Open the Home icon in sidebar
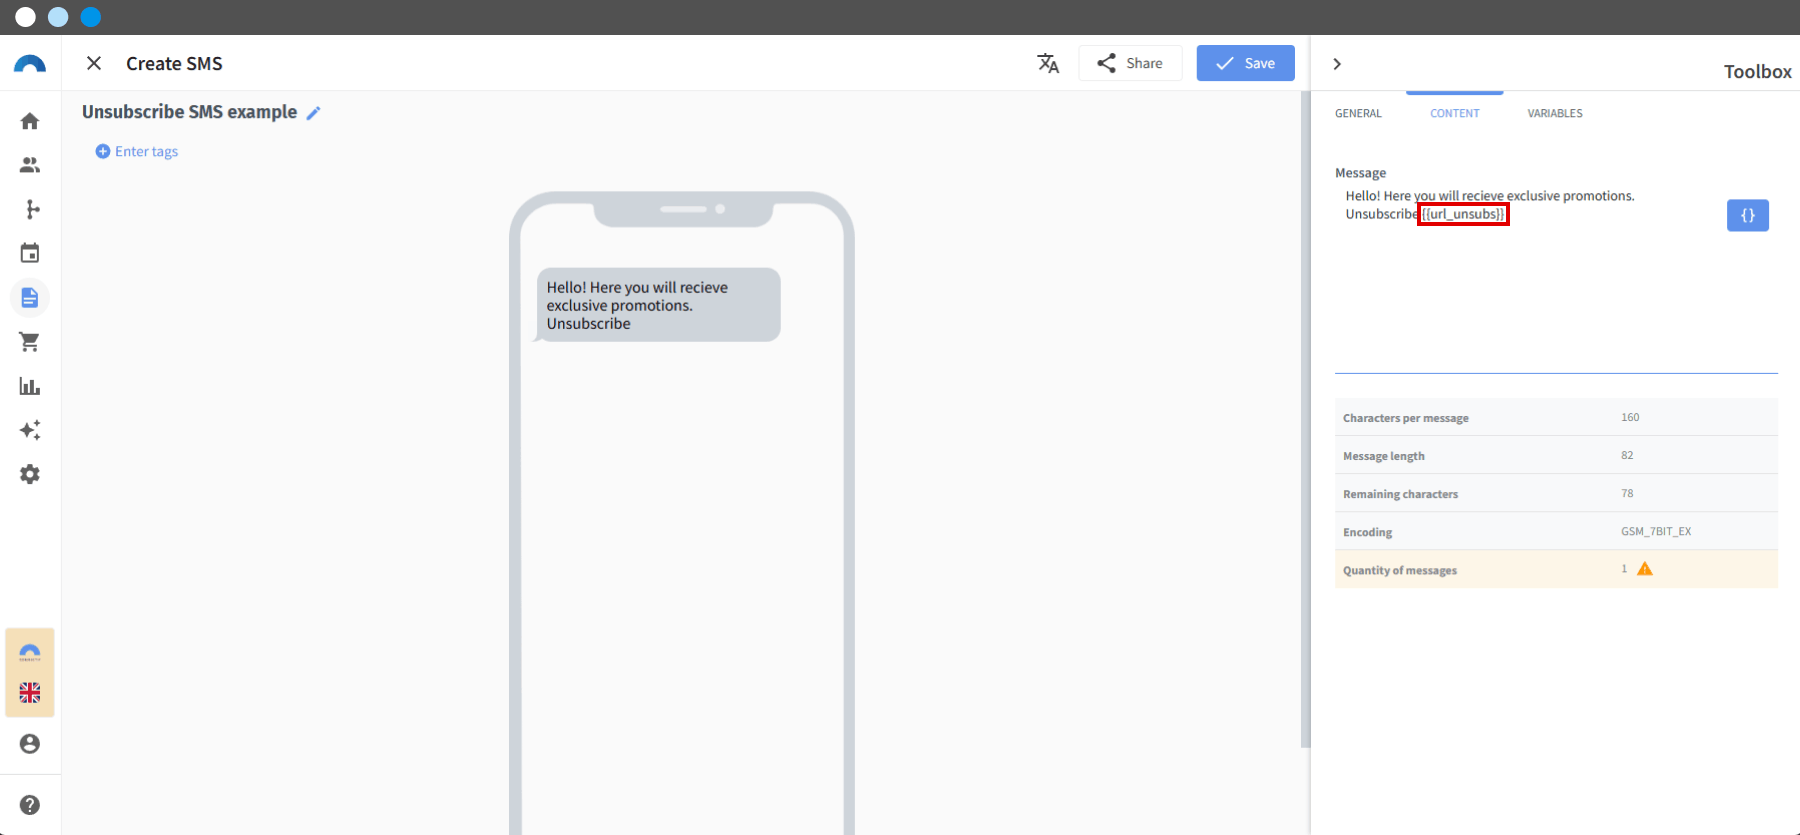Screen dimensions: 1800x835 30,121
